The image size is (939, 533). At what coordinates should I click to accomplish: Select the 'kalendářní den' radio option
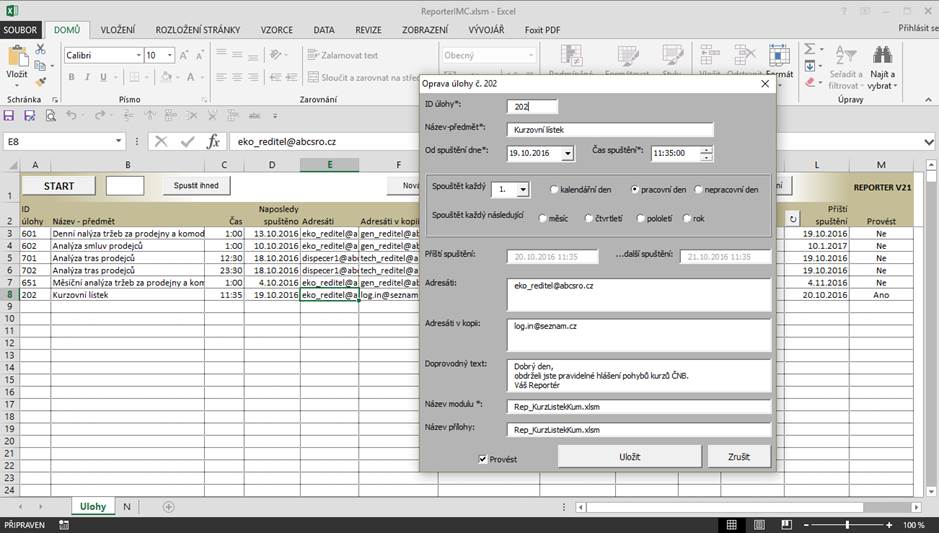[x=554, y=189]
